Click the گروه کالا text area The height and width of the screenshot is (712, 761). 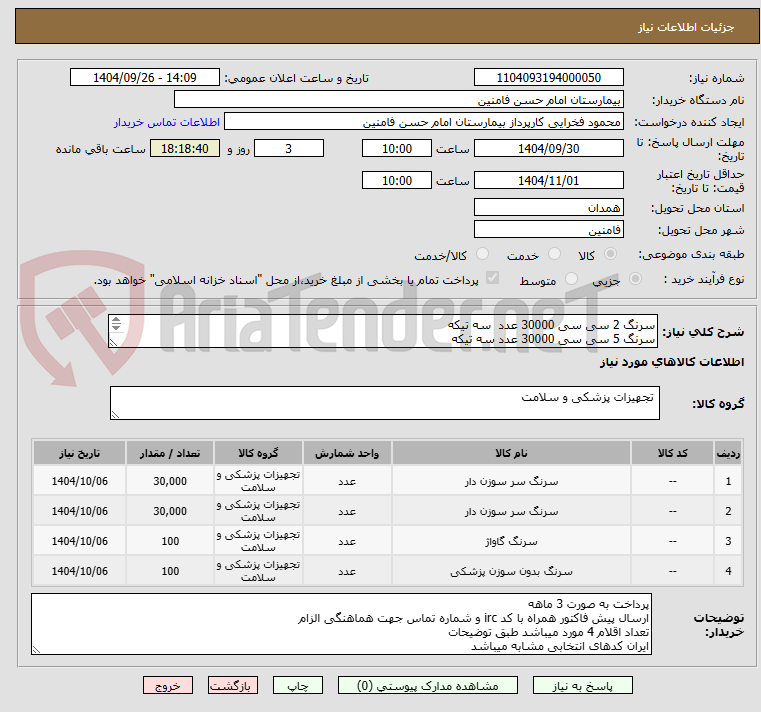click(384, 403)
